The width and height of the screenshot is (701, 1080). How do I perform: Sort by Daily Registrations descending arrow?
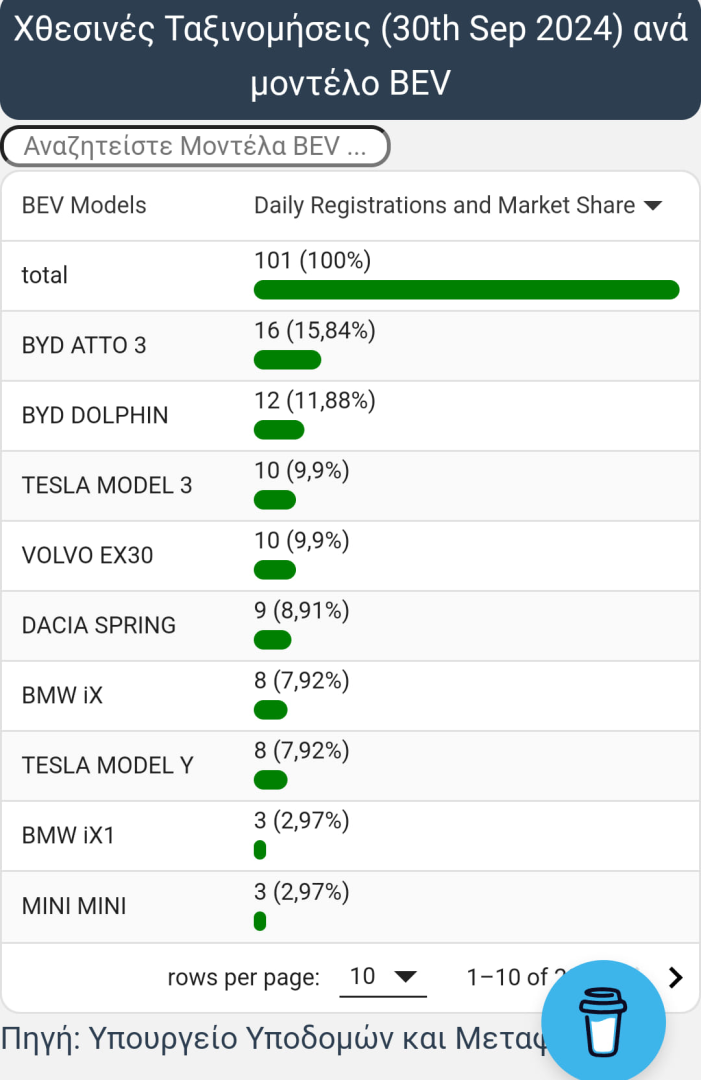(653, 206)
